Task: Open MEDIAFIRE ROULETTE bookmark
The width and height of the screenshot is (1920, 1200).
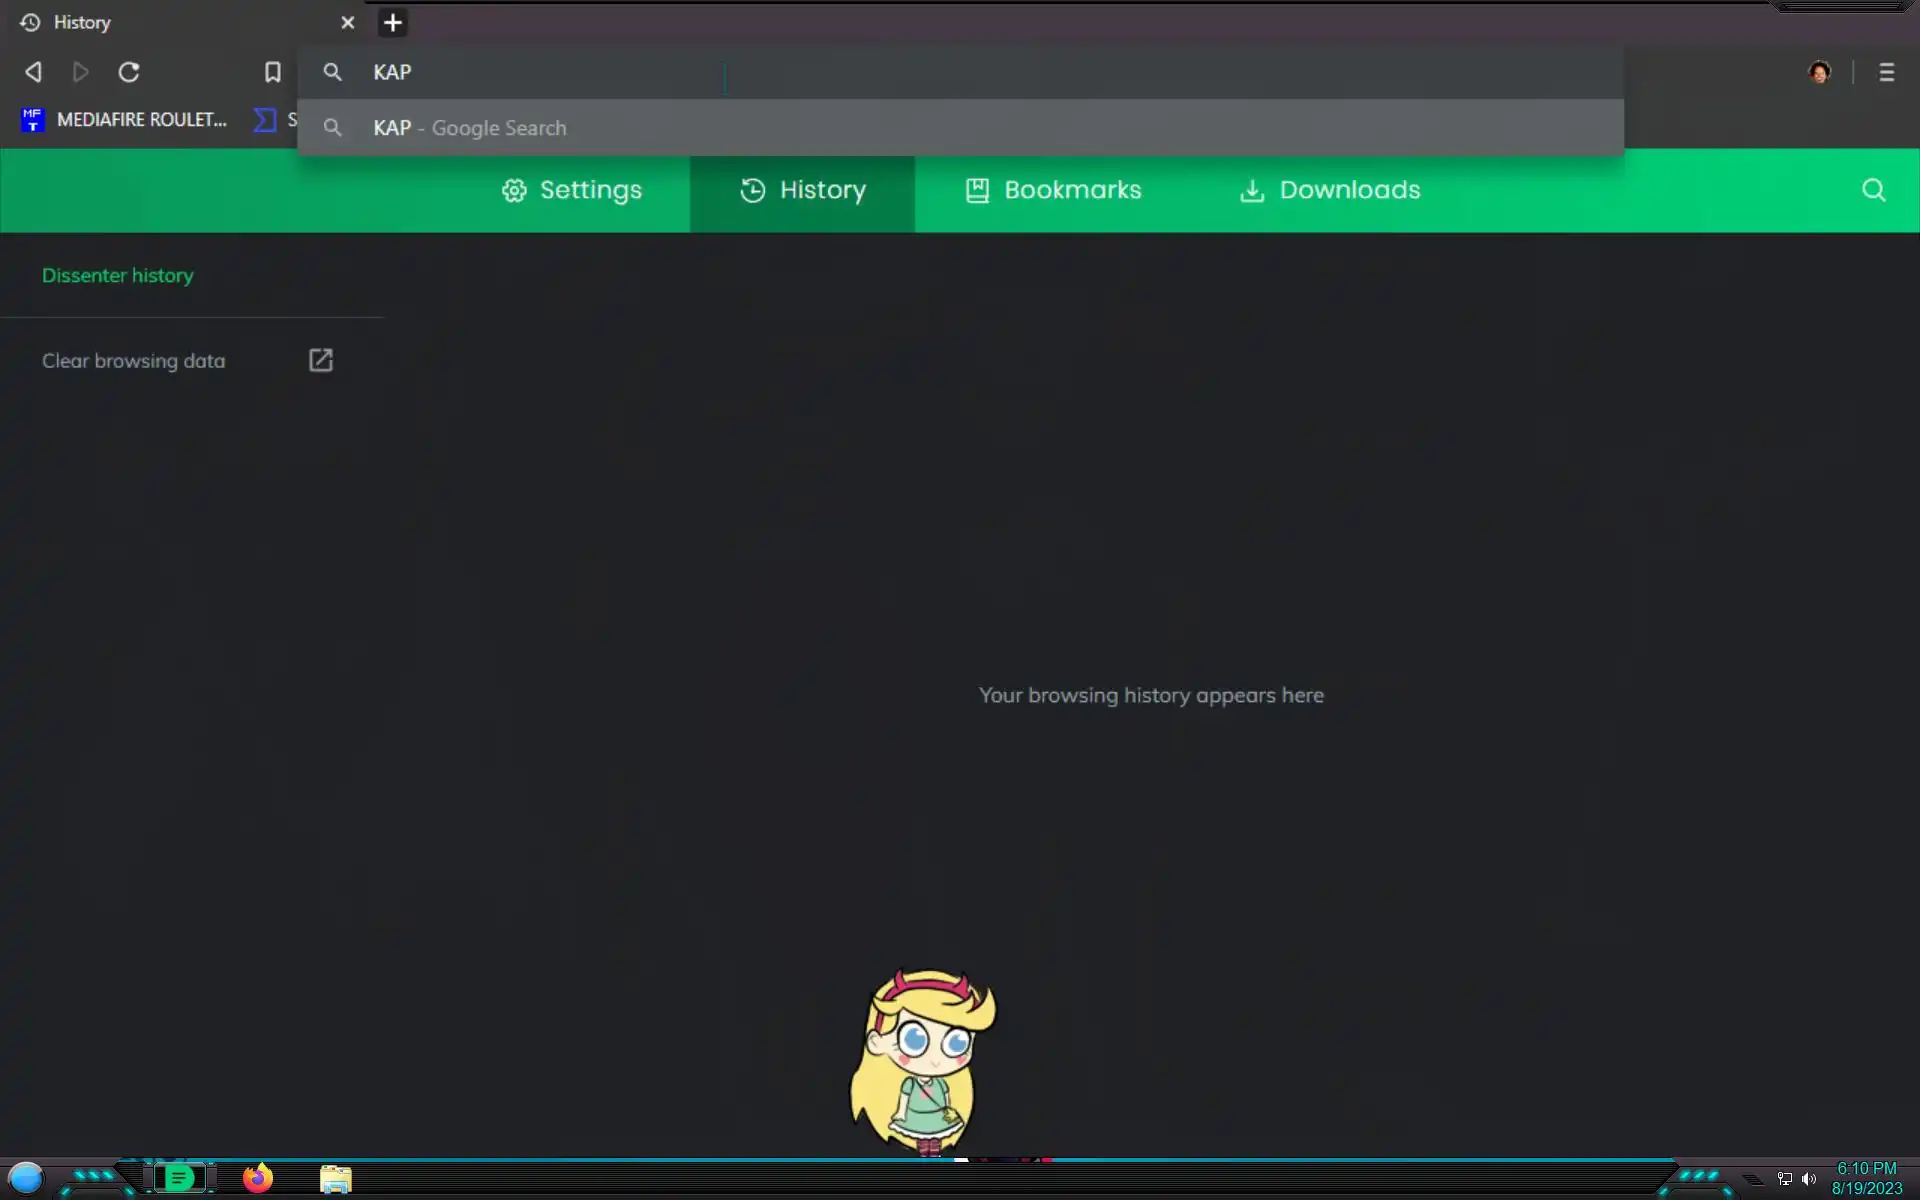Action: coord(125,120)
